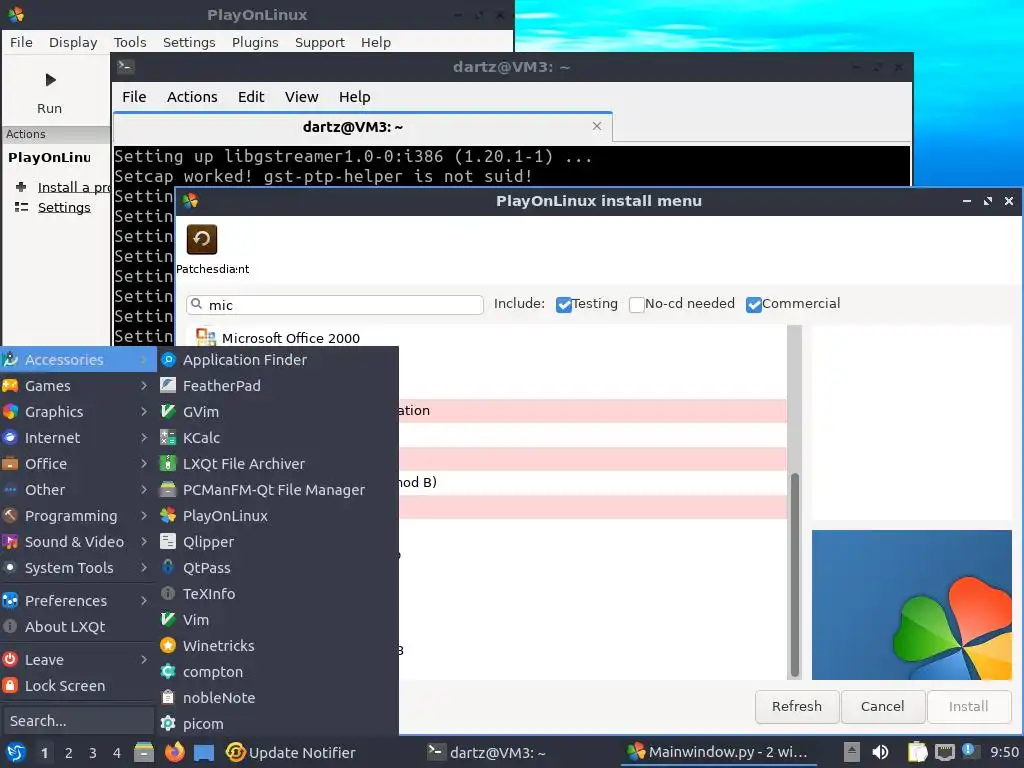Switch to workspace 3

tap(92, 753)
